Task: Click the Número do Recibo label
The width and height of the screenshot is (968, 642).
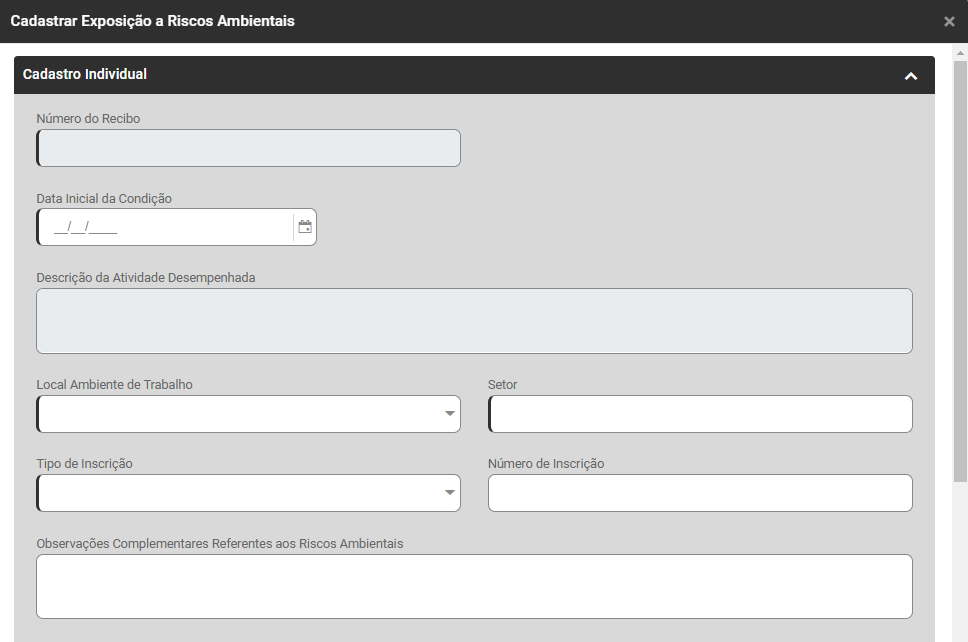Action: pyautogui.click(x=88, y=119)
